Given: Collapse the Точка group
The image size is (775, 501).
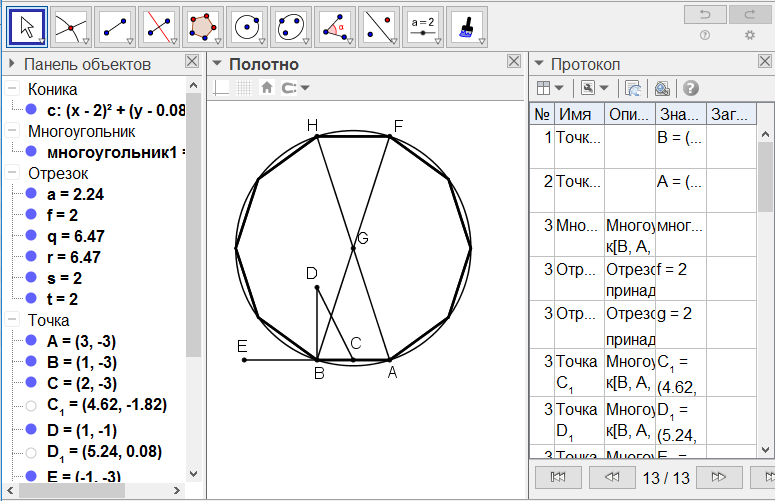Looking at the screenshot, I should (x=13, y=320).
